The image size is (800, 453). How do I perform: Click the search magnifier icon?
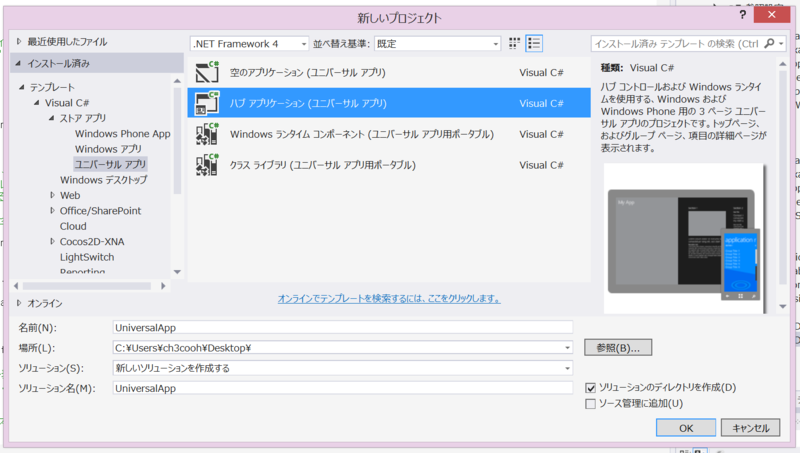[769, 43]
